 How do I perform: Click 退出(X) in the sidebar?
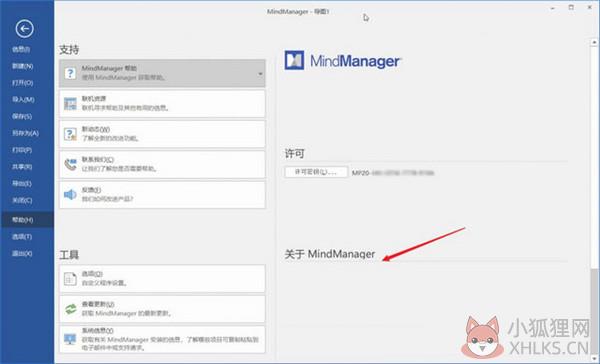(22, 253)
